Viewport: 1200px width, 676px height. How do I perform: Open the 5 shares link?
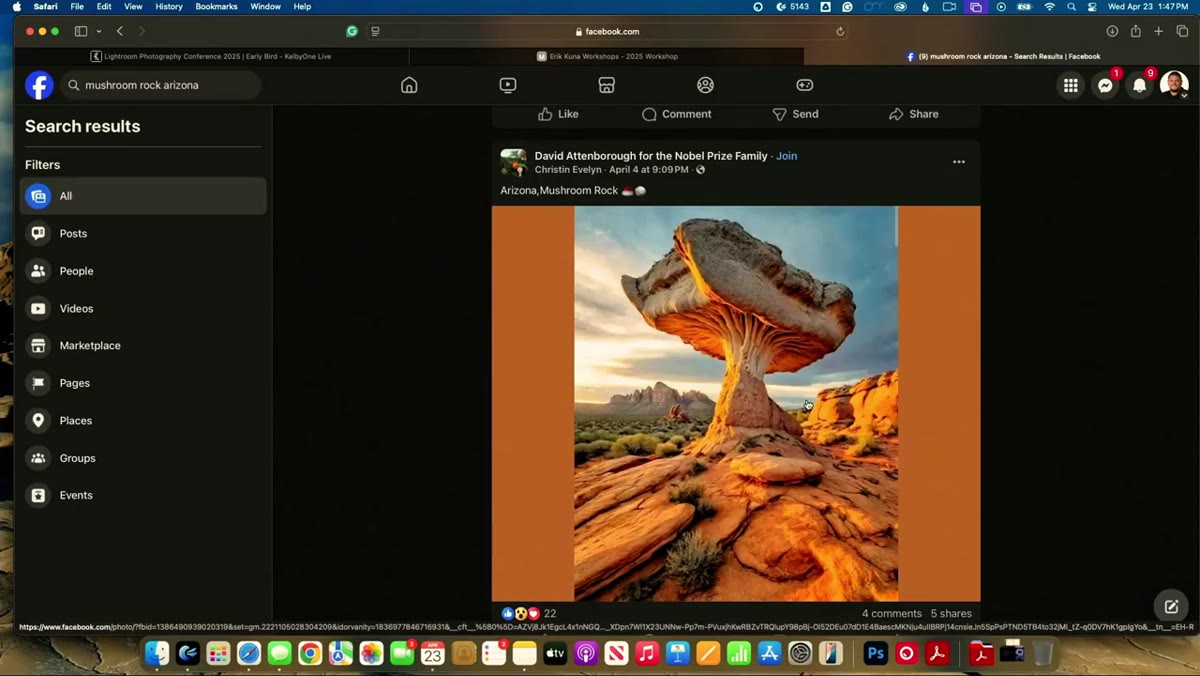pyautogui.click(x=951, y=614)
